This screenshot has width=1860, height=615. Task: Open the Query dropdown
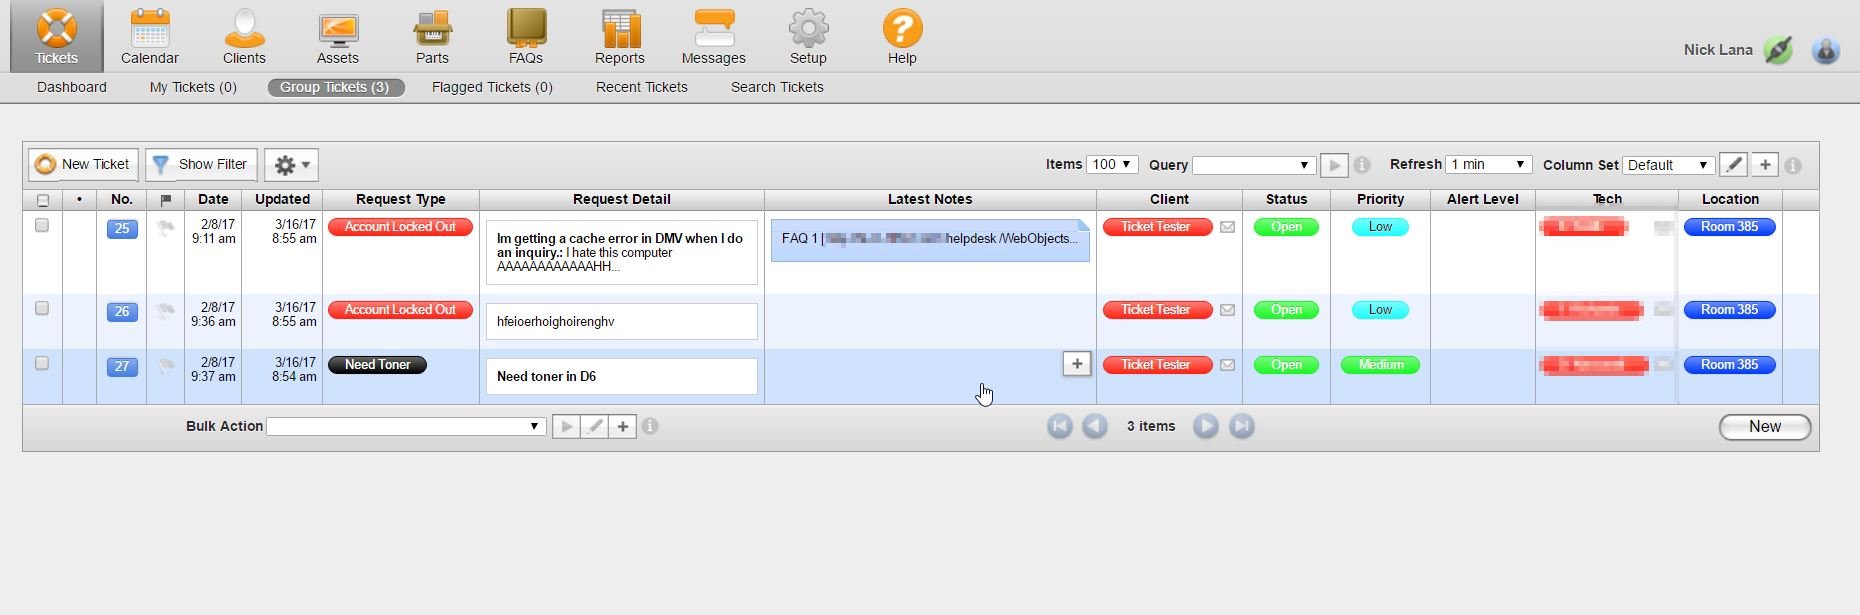(x=1254, y=165)
